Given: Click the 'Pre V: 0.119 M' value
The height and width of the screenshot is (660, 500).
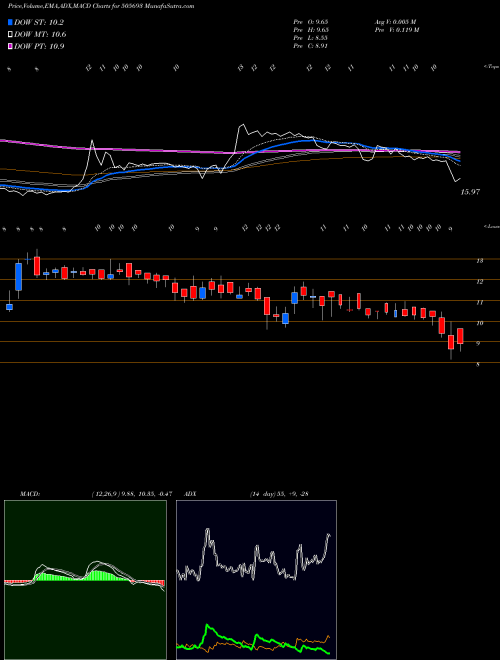Looking at the screenshot, I should pos(396,30).
